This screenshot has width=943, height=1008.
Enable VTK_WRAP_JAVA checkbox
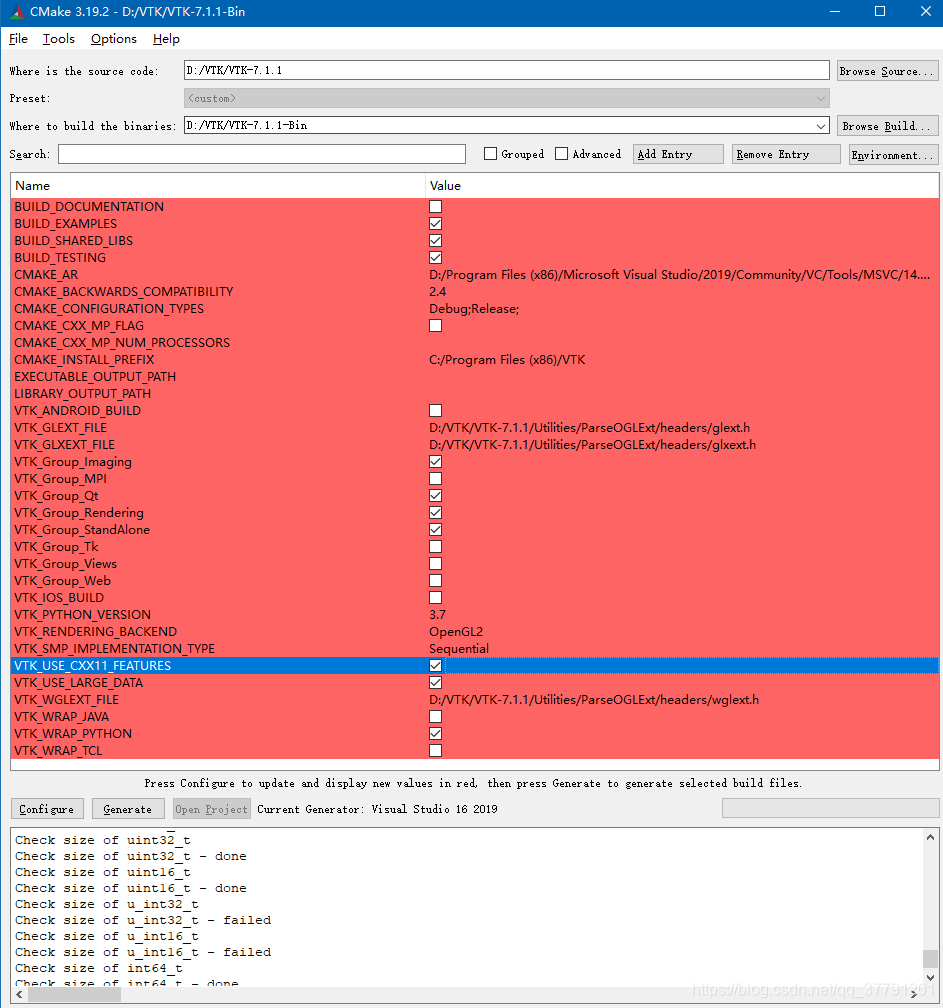(436, 717)
